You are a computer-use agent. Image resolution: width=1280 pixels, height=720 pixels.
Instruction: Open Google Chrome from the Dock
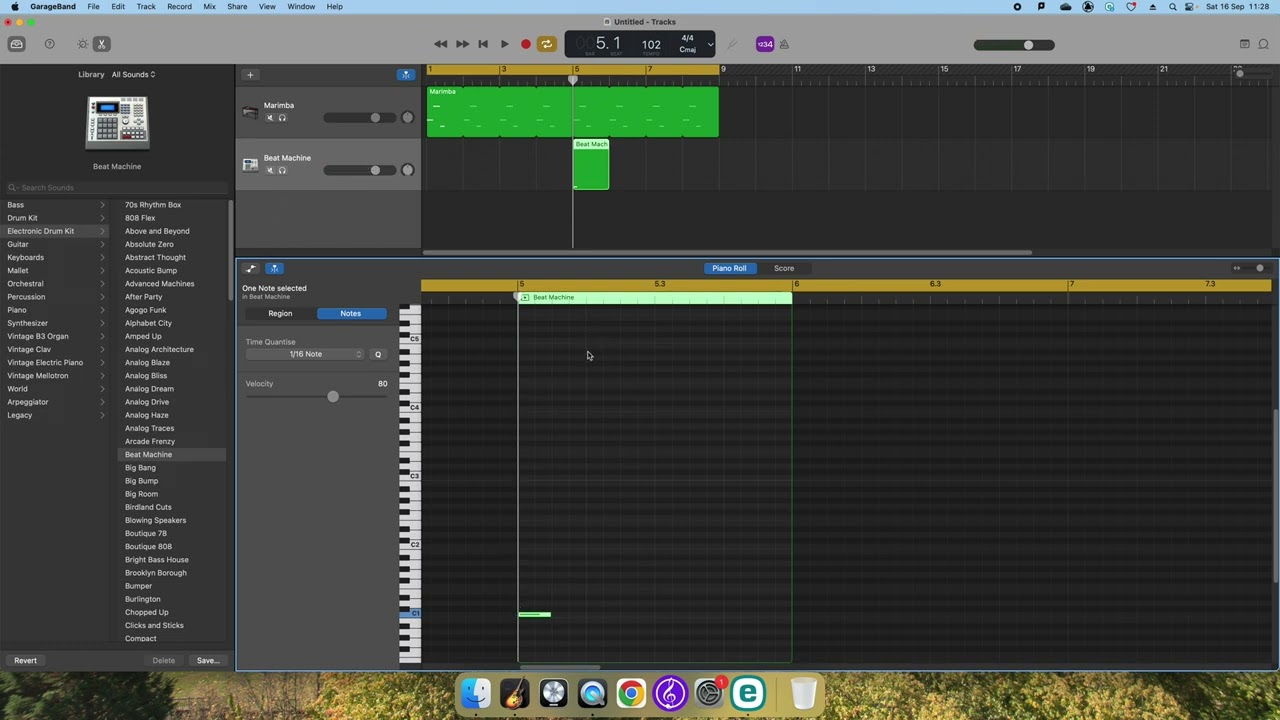(631, 693)
